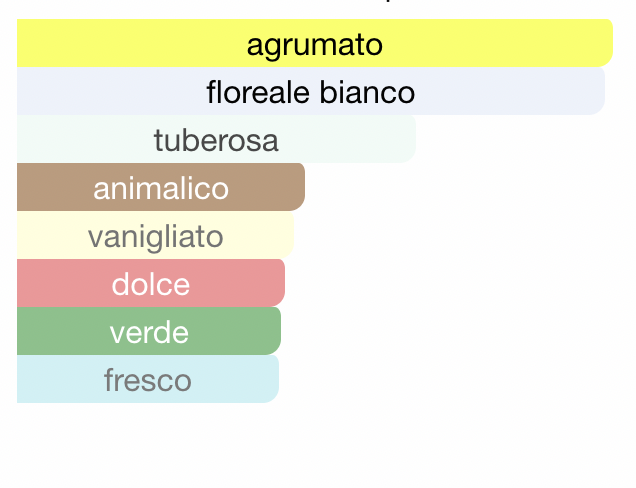Click right rounded end of agrumato bar
Image resolution: width=636 pixels, height=488 pixels.
(x=604, y=43)
